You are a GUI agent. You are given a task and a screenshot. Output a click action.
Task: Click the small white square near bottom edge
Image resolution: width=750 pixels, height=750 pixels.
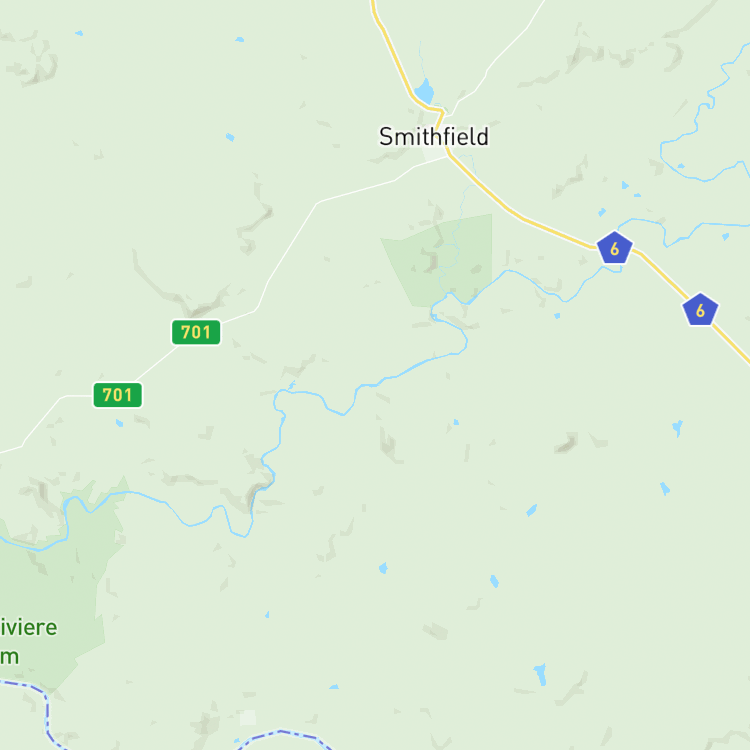[x=248, y=717]
